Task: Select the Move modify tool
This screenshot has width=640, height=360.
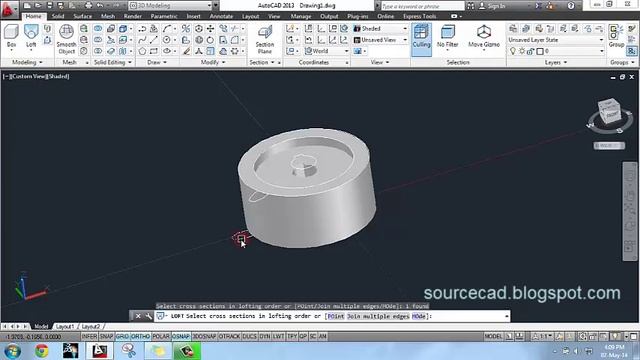Action: pos(210,29)
